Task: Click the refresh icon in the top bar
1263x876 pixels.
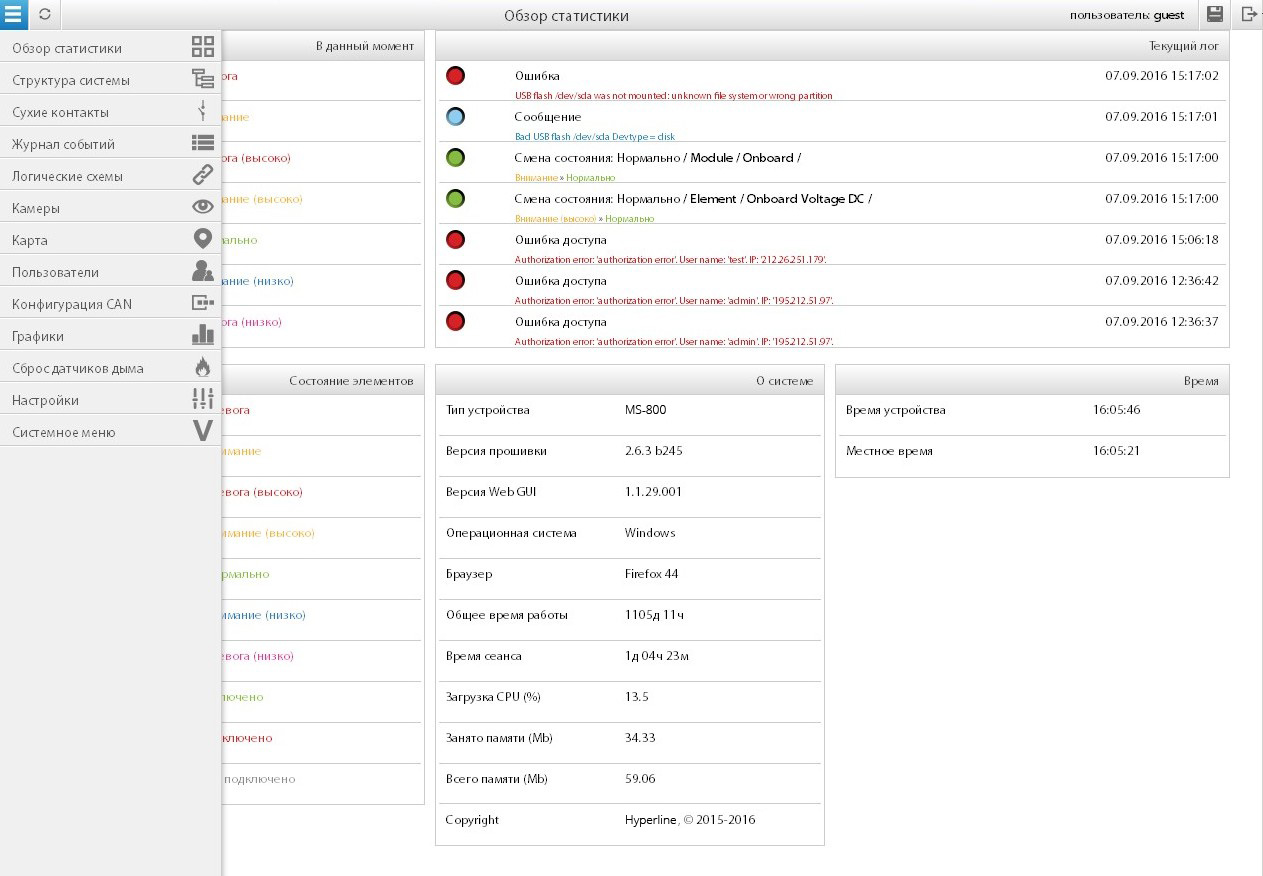Action: tap(44, 15)
